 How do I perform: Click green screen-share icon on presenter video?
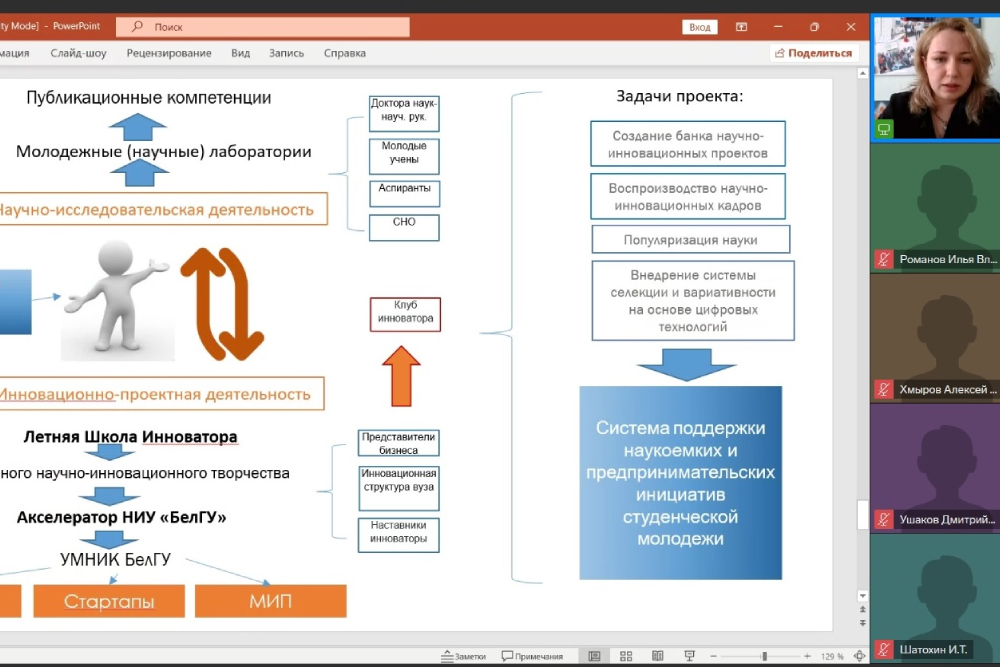tap(884, 129)
